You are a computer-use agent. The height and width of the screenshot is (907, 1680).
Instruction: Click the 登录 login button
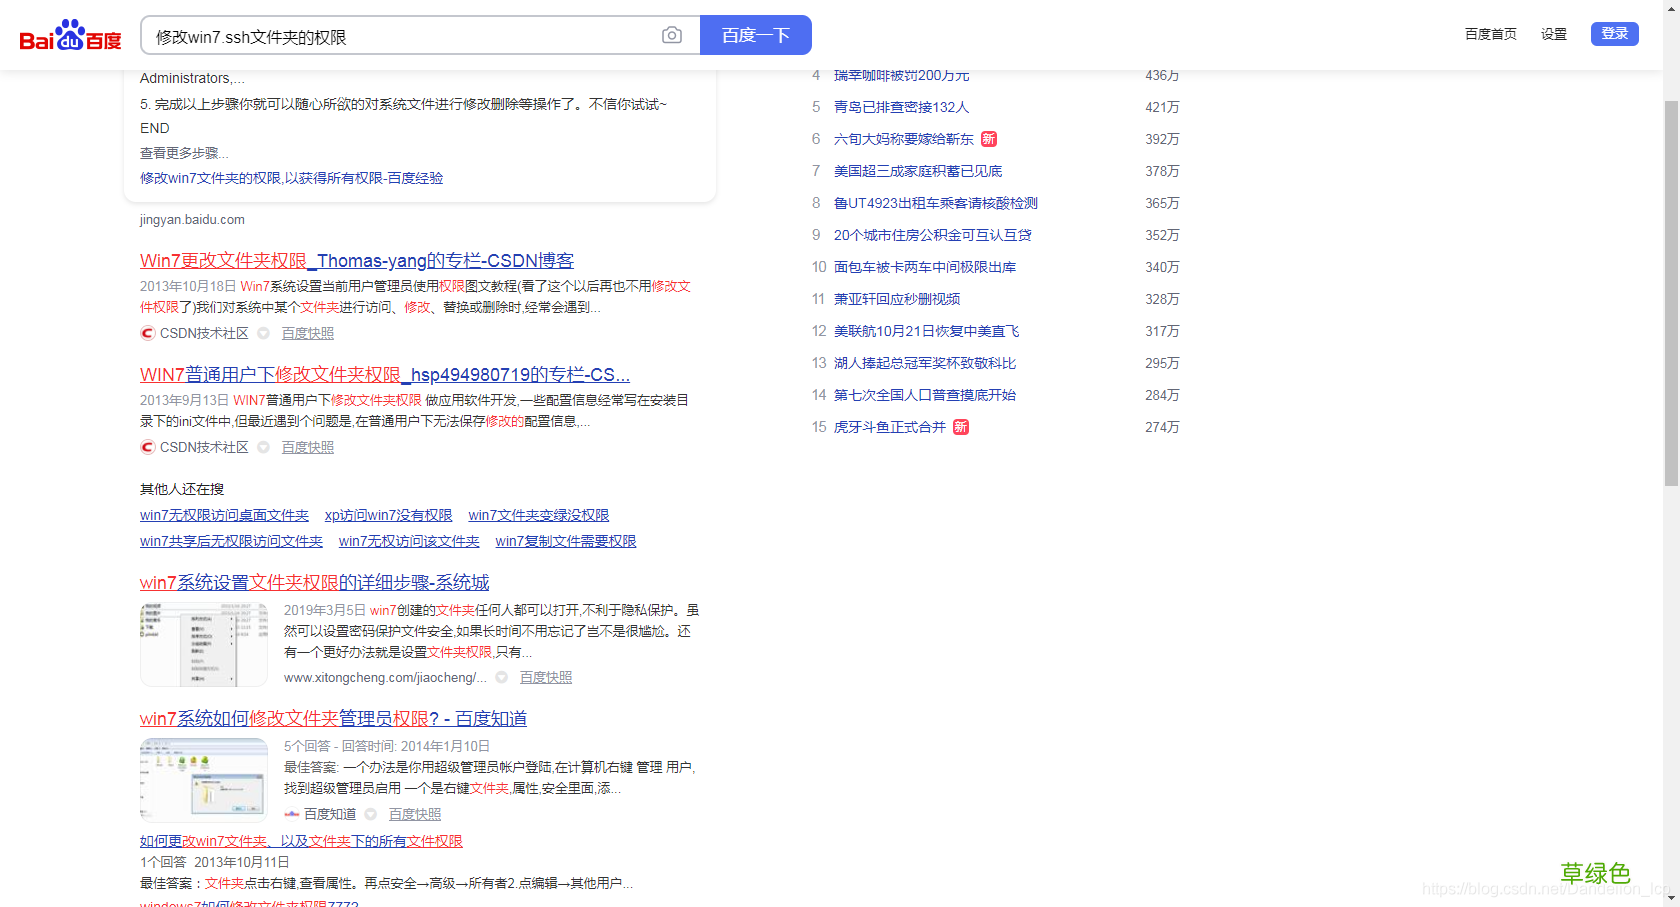pos(1614,33)
